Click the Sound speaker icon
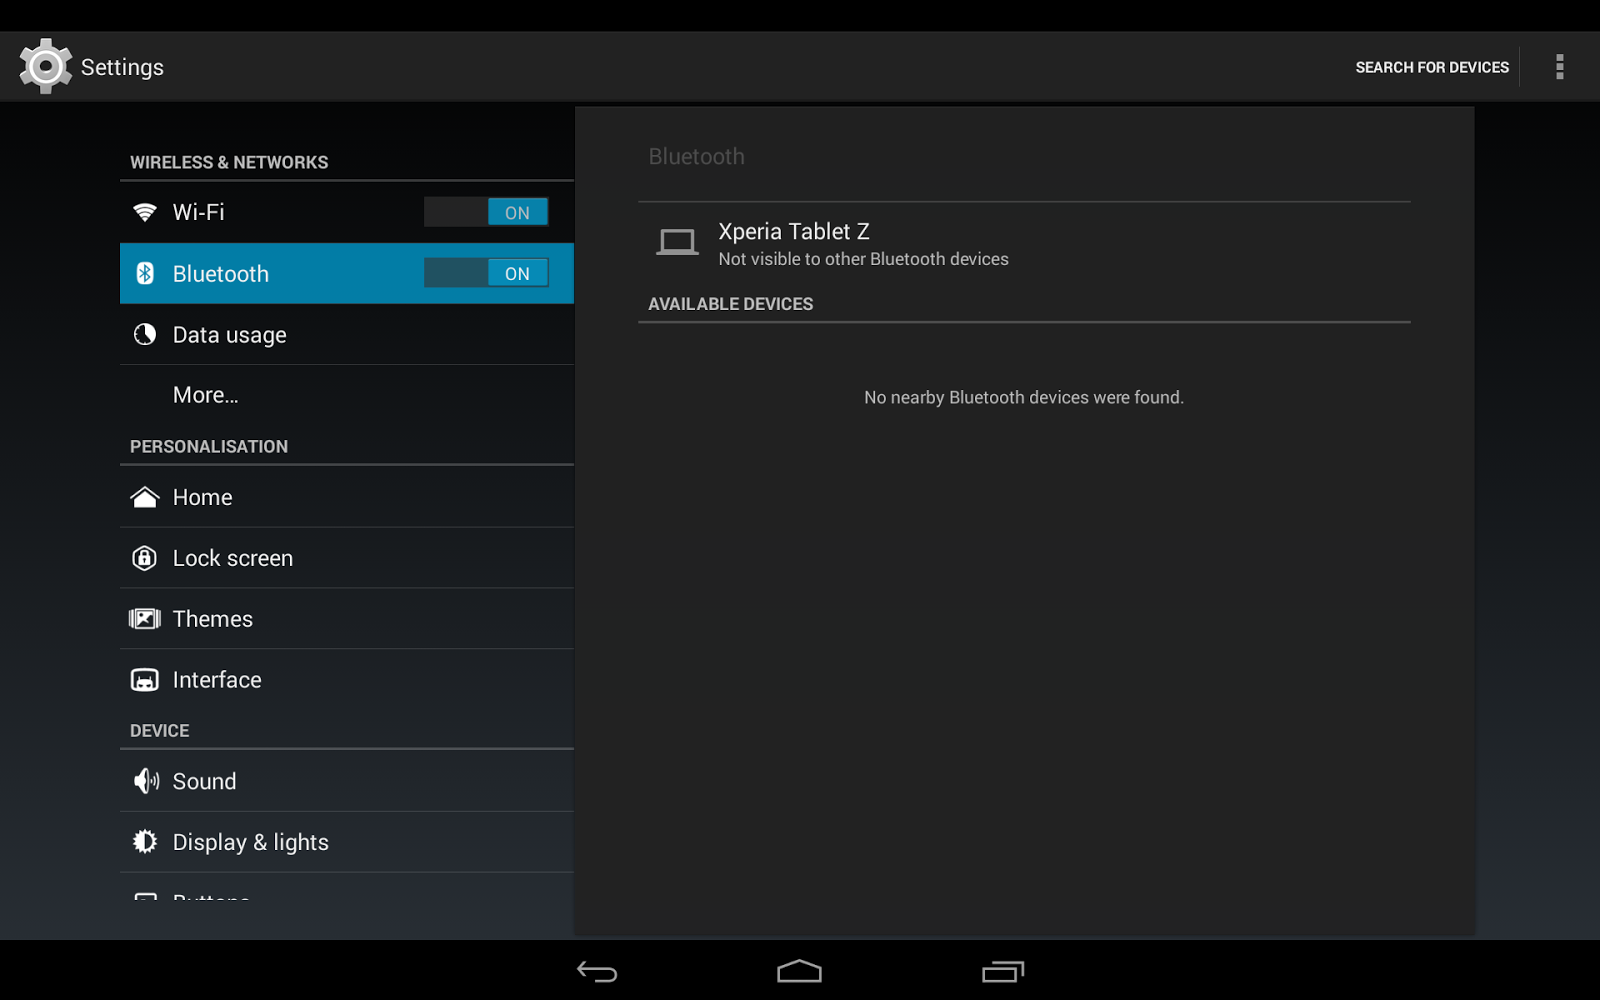Screen dimensions: 1600x1000 click(146, 781)
